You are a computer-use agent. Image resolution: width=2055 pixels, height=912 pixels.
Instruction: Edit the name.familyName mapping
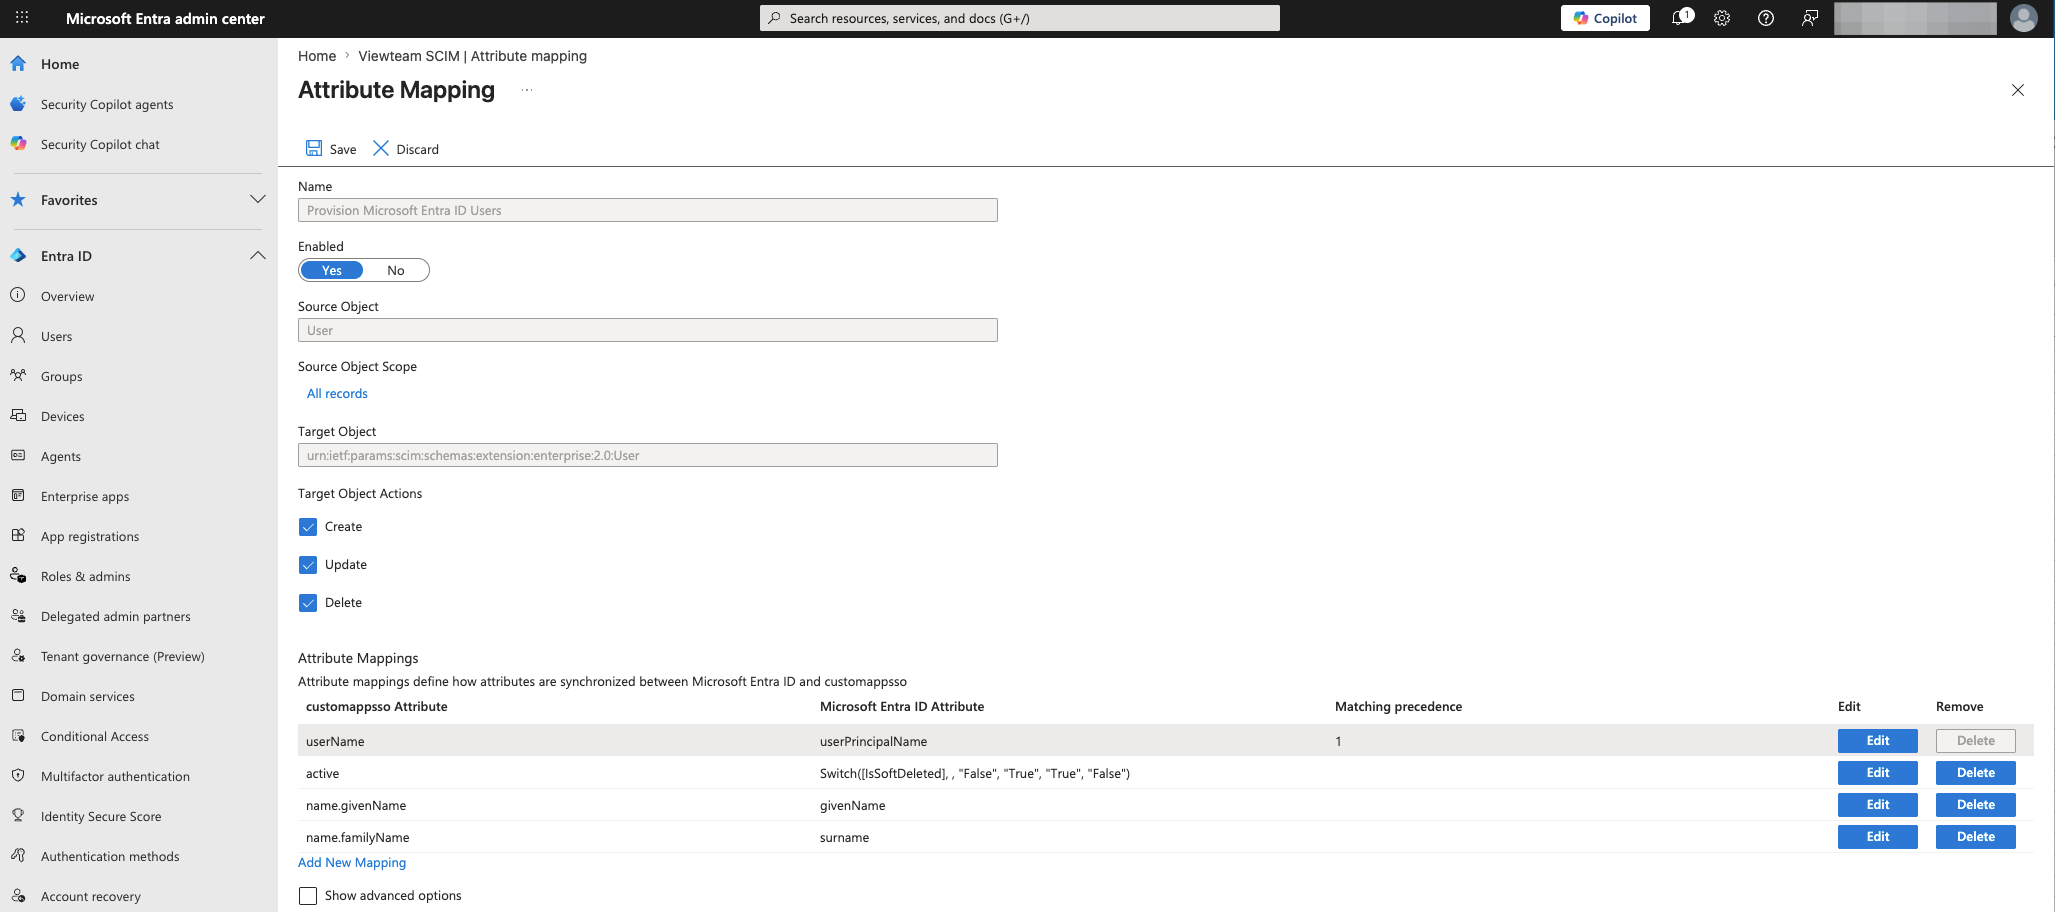point(1877,837)
